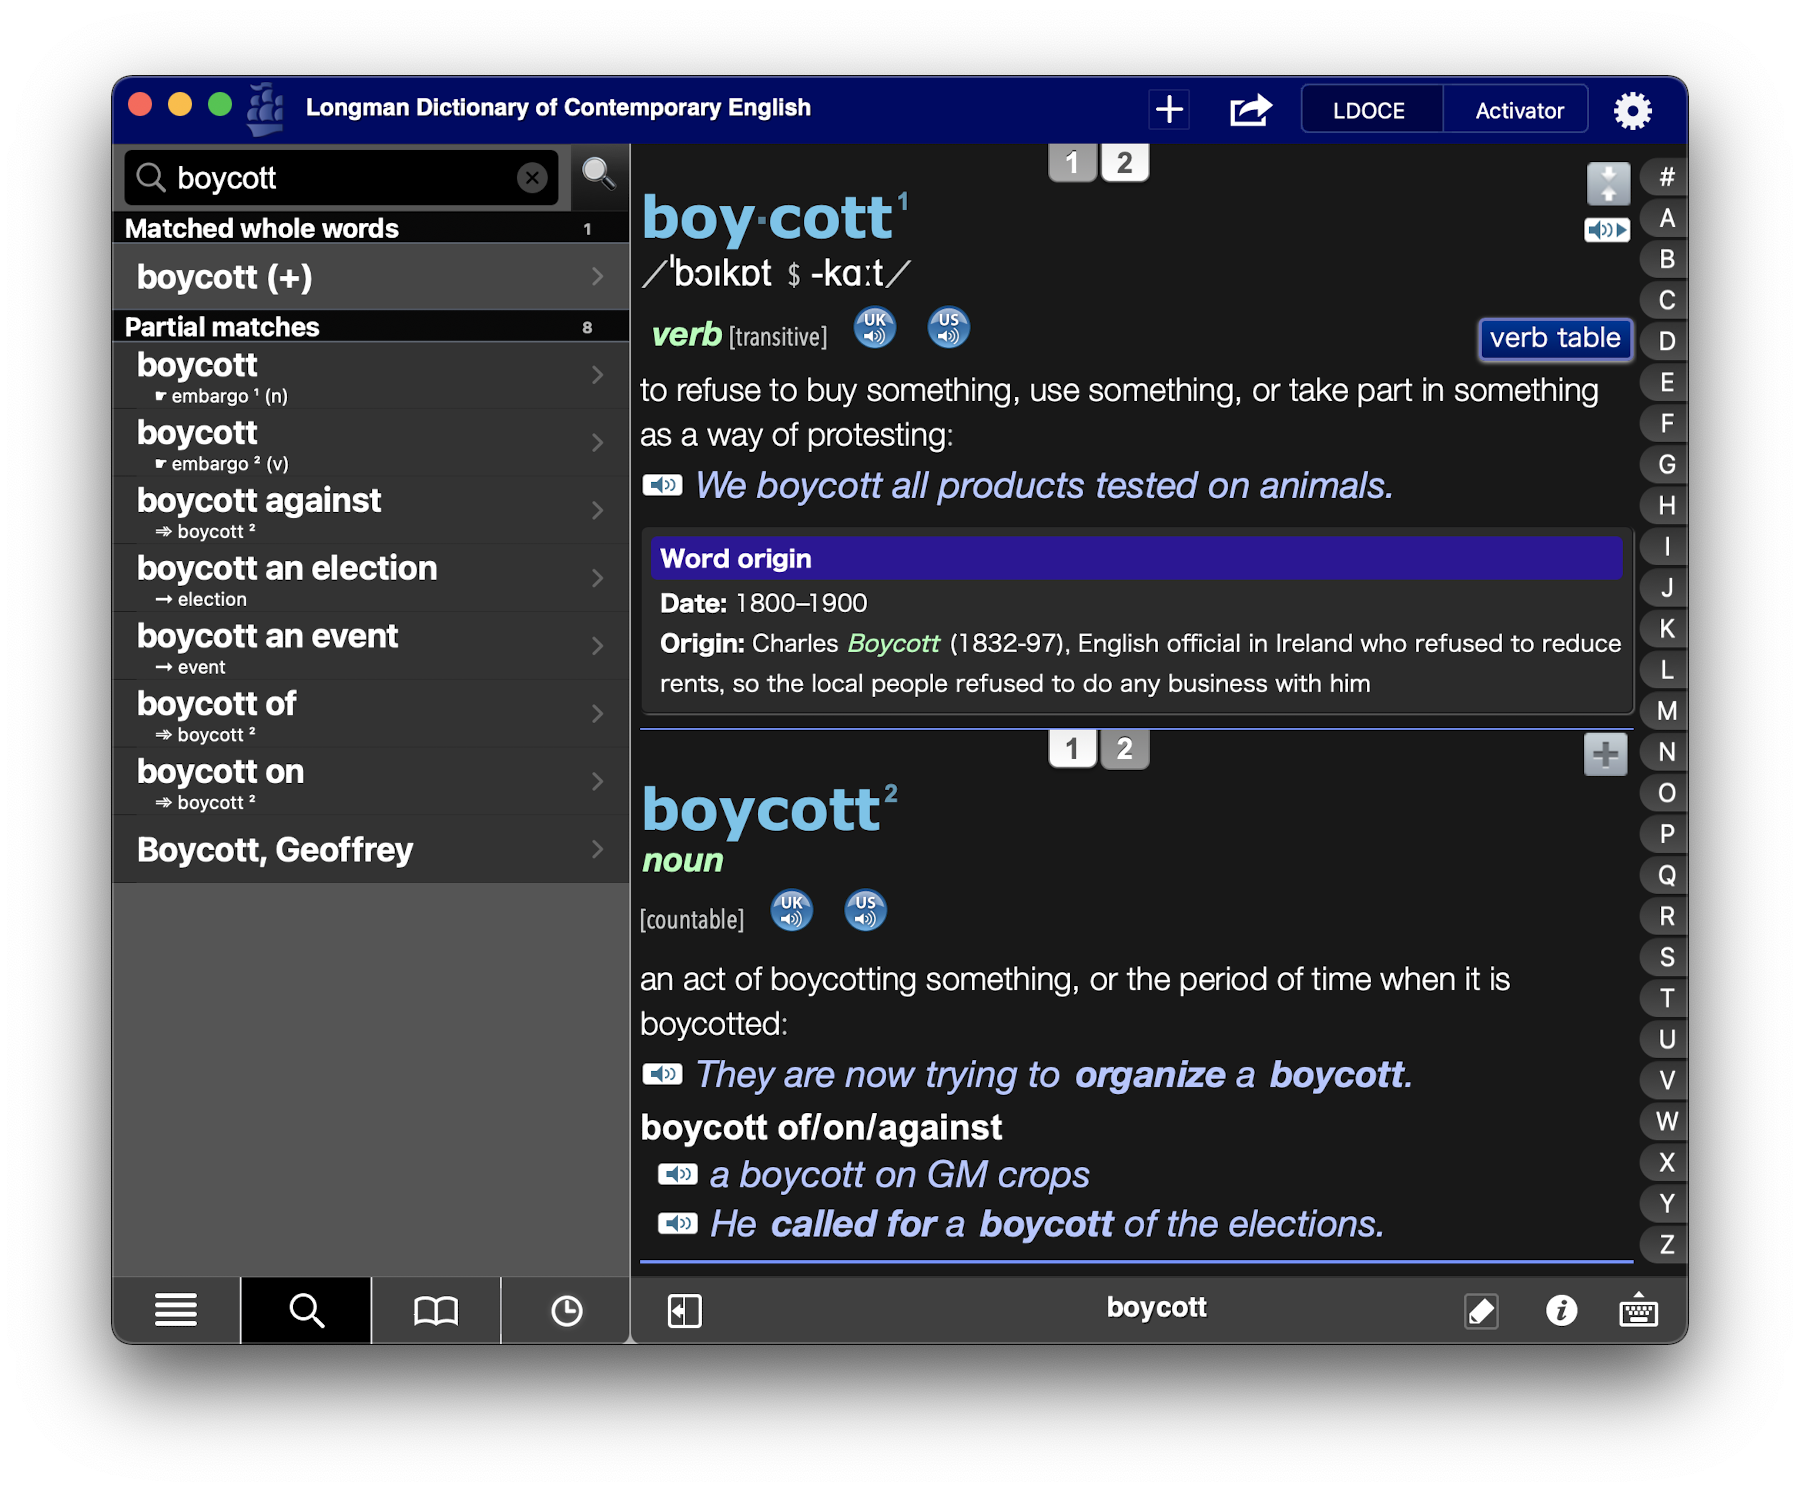Viewport: 1800px width, 1492px height.
Task: Clear the boycott search field
Action: (x=532, y=178)
